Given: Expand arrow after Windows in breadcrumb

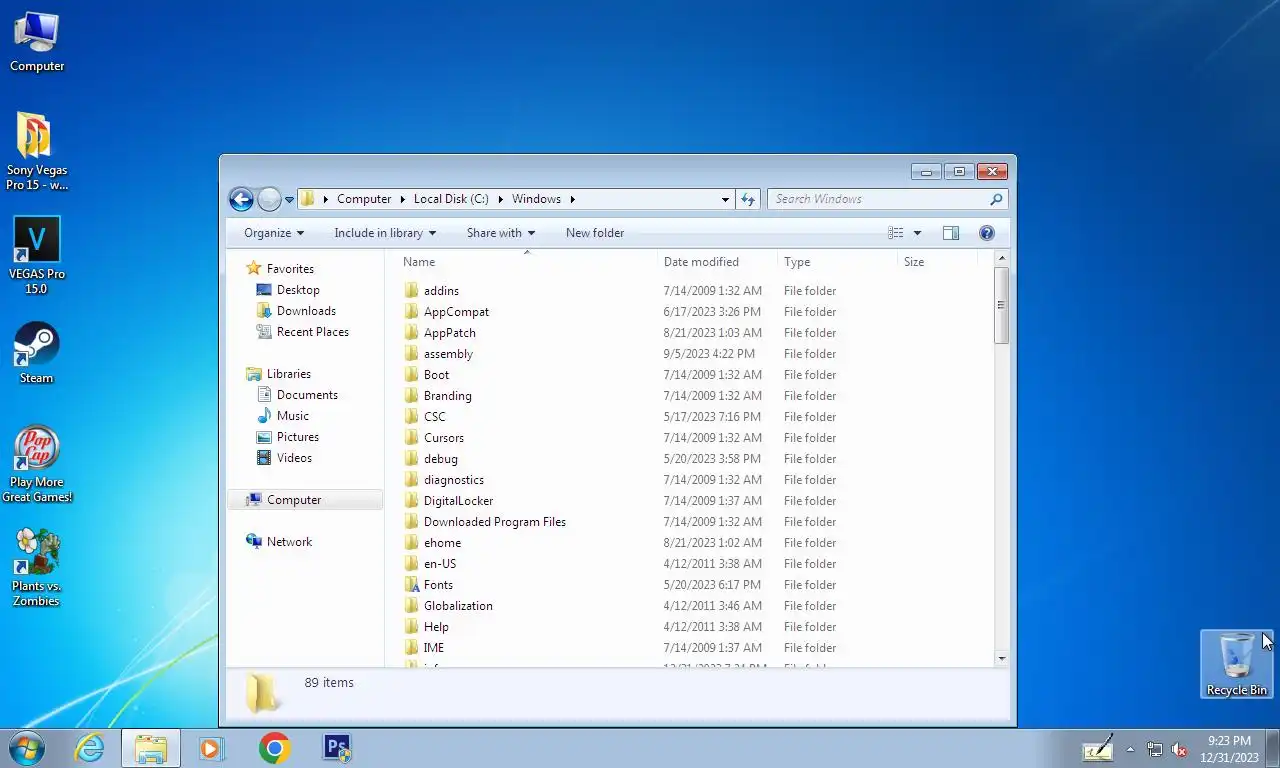Looking at the screenshot, I should point(573,199).
